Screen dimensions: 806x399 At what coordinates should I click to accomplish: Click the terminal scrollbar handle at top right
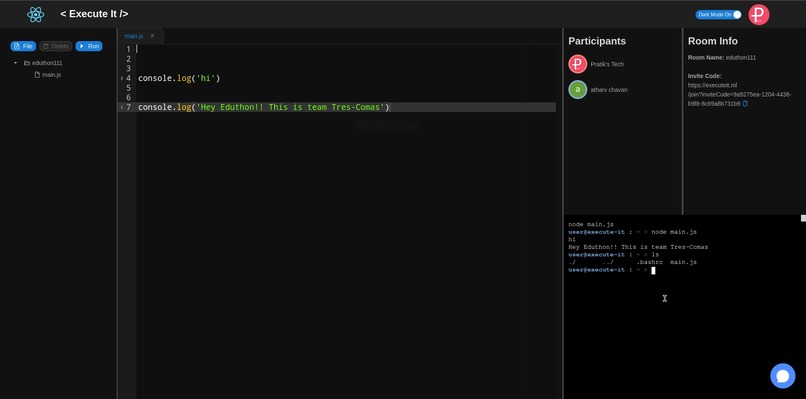point(803,218)
